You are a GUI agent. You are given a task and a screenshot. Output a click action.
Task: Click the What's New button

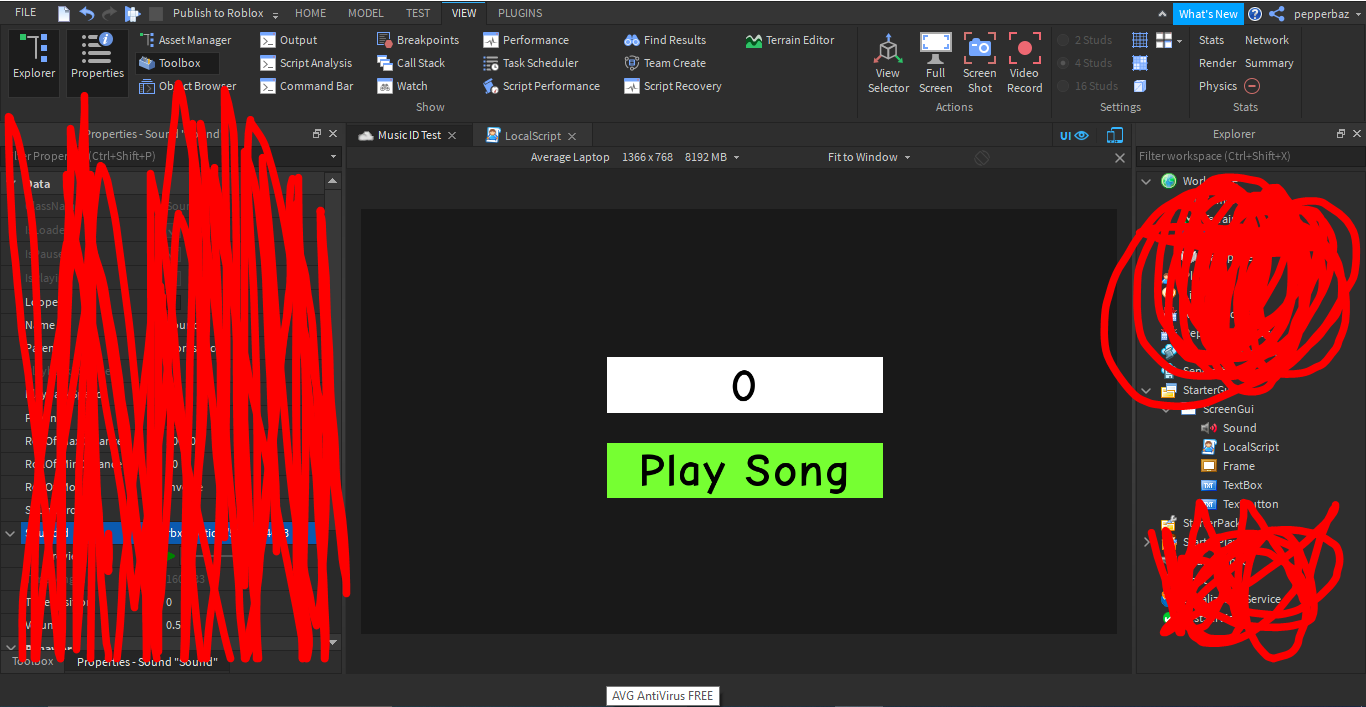click(1208, 13)
